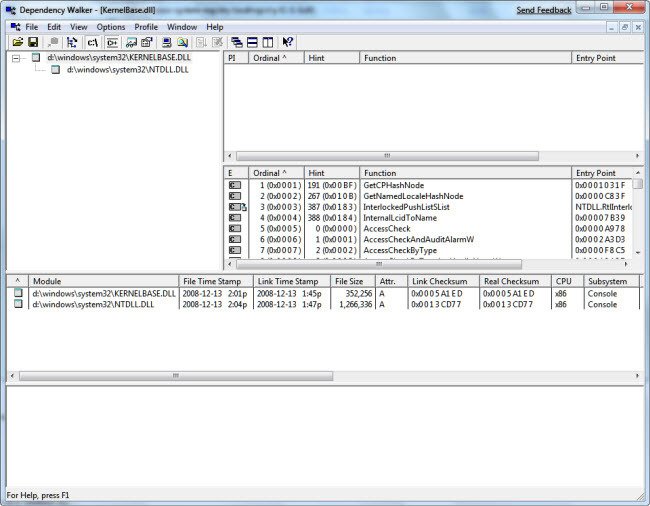The image size is (650, 506).
Task: Click the Cascade windows toolbar icon
Action: coord(236,42)
